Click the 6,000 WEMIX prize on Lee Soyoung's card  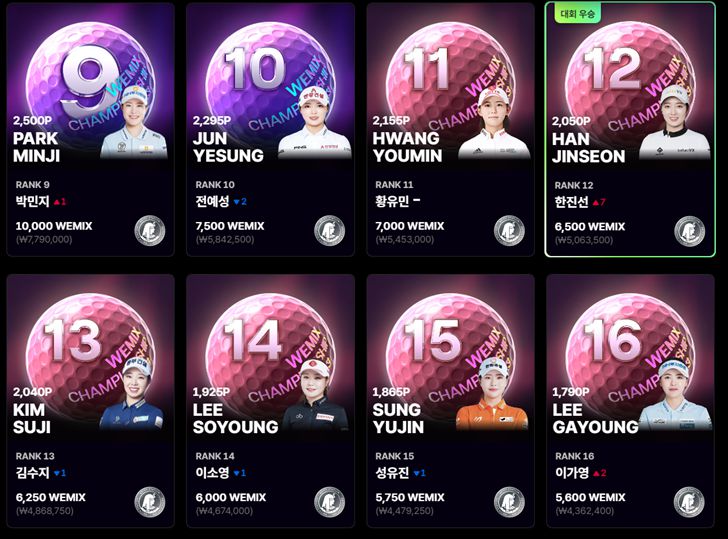pyautogui.click(x=231, y=498)
